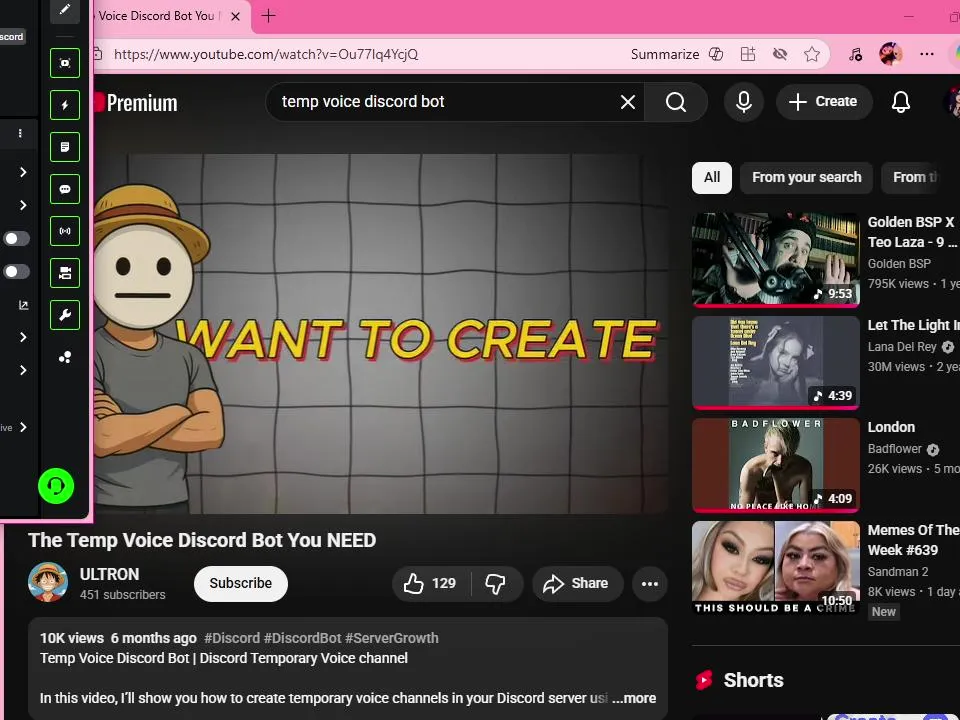Screen dimensions: 960x720
Task: Click the three-circles icon below the wrench
Action: (x=65, y=357)
